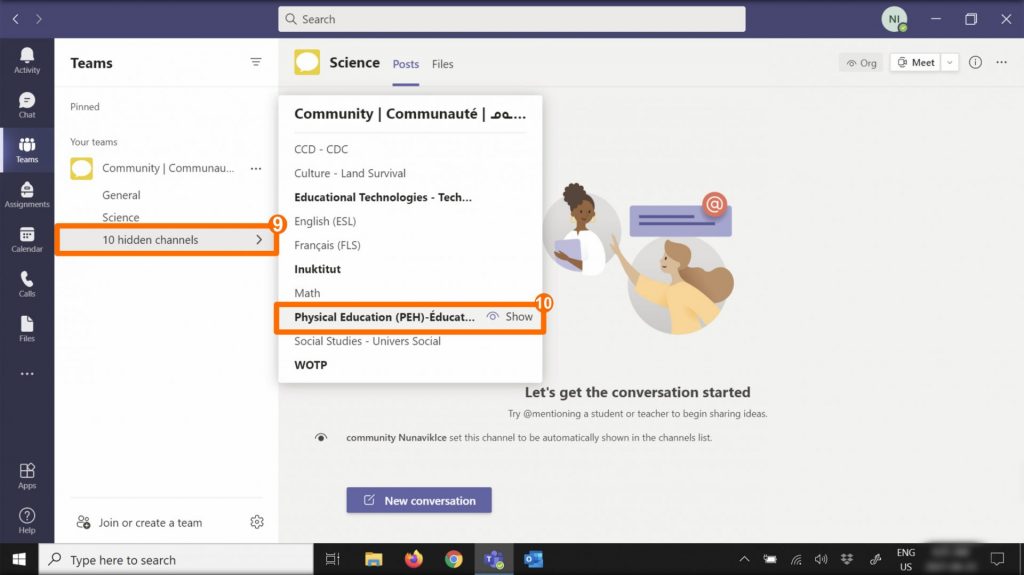Click the more apps ellipsis in the sidebar
Image resolution: width=1024 pixels, height=575 pixels.
27,374
